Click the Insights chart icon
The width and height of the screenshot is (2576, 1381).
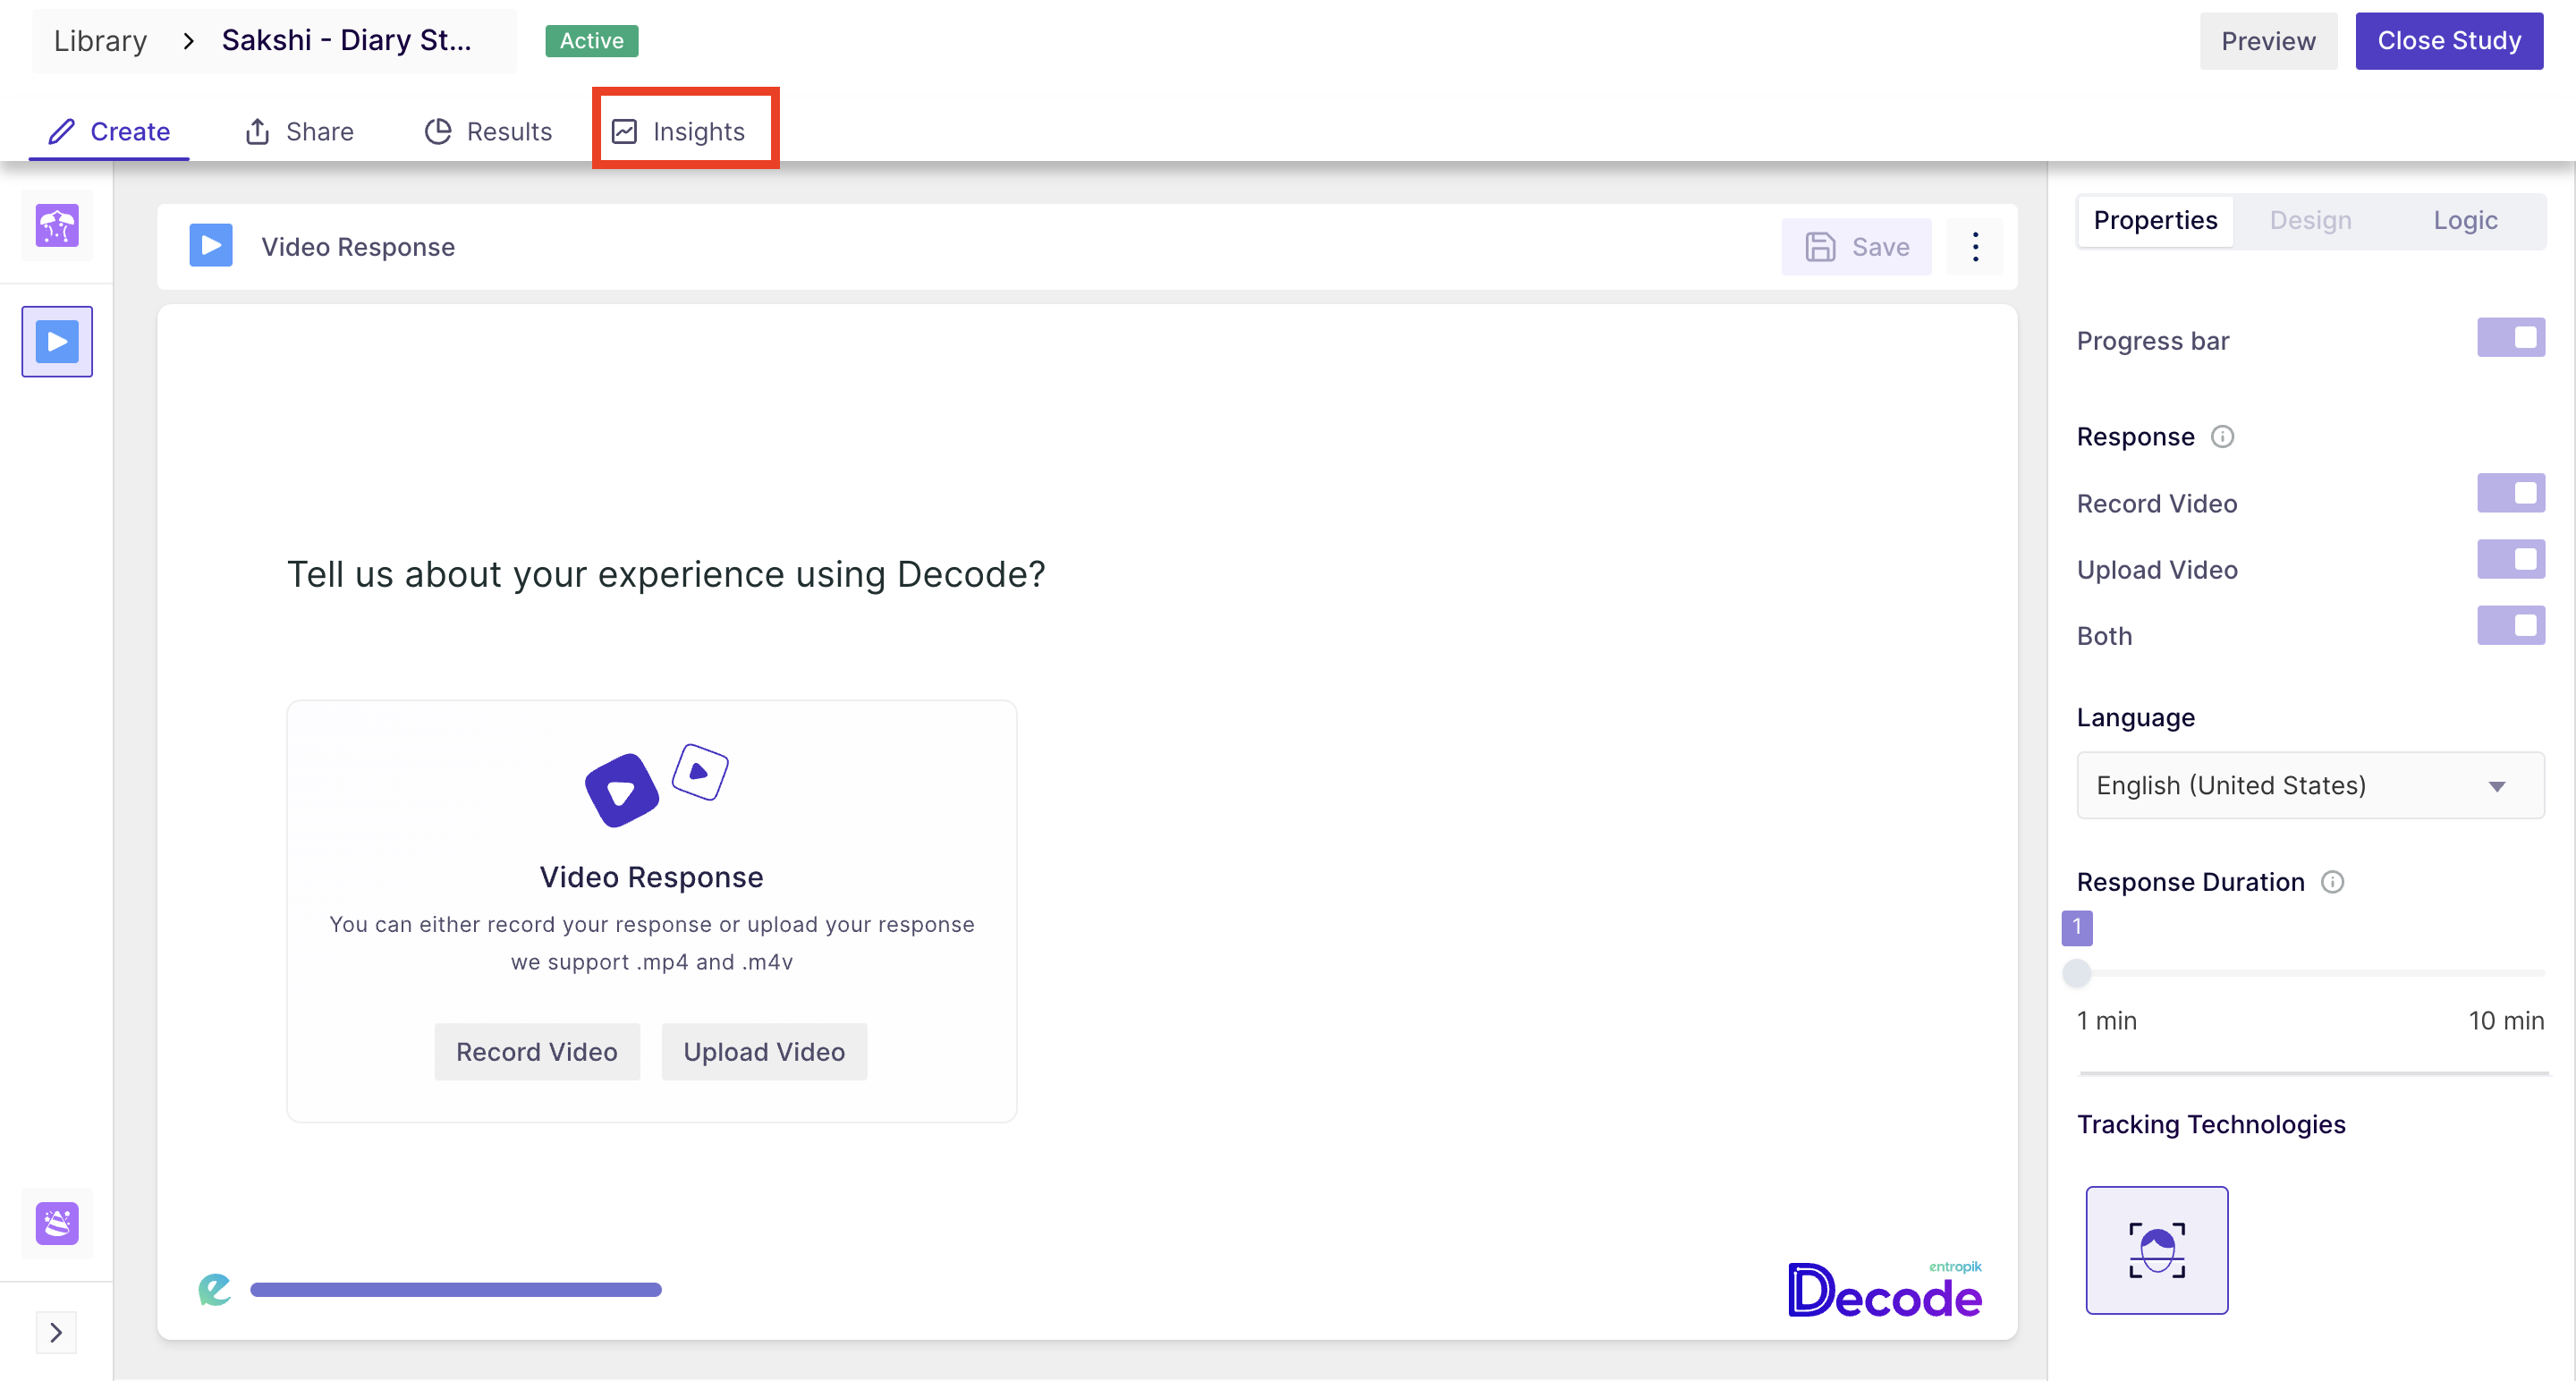pos(624,131)
